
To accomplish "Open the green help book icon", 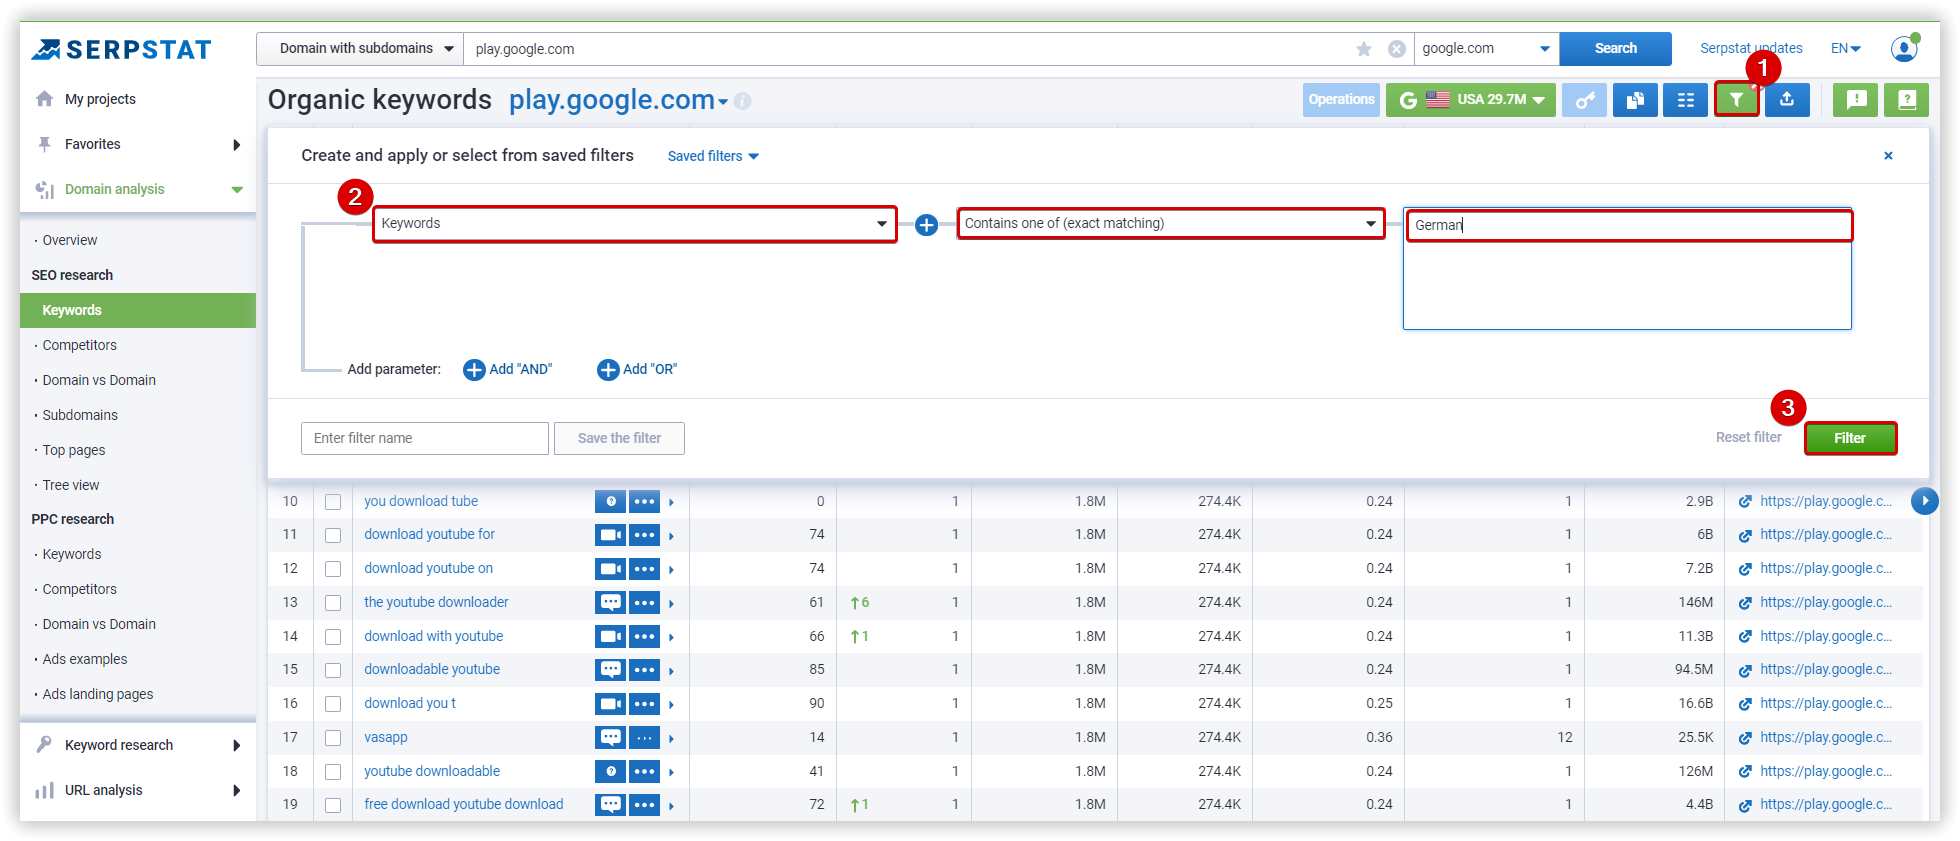I will [1906, 100].
